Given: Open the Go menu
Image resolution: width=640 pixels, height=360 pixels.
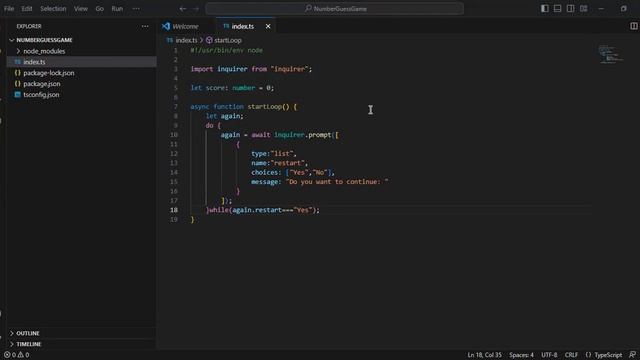Looking at the screenshot, I should click(100, 9).
